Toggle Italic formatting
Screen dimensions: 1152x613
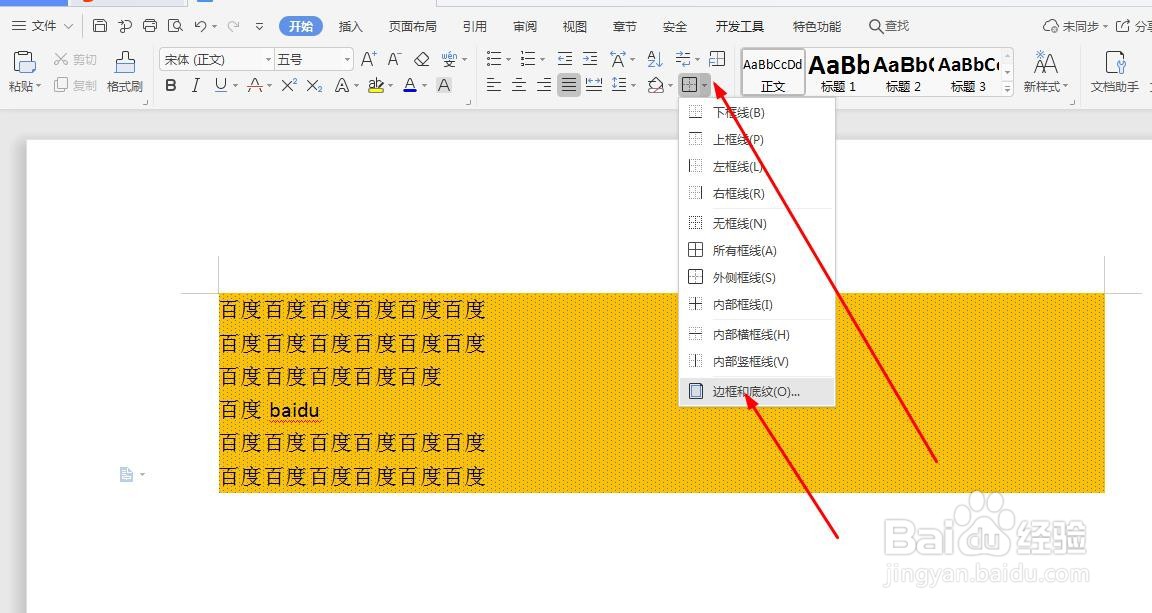pos(195,85)
